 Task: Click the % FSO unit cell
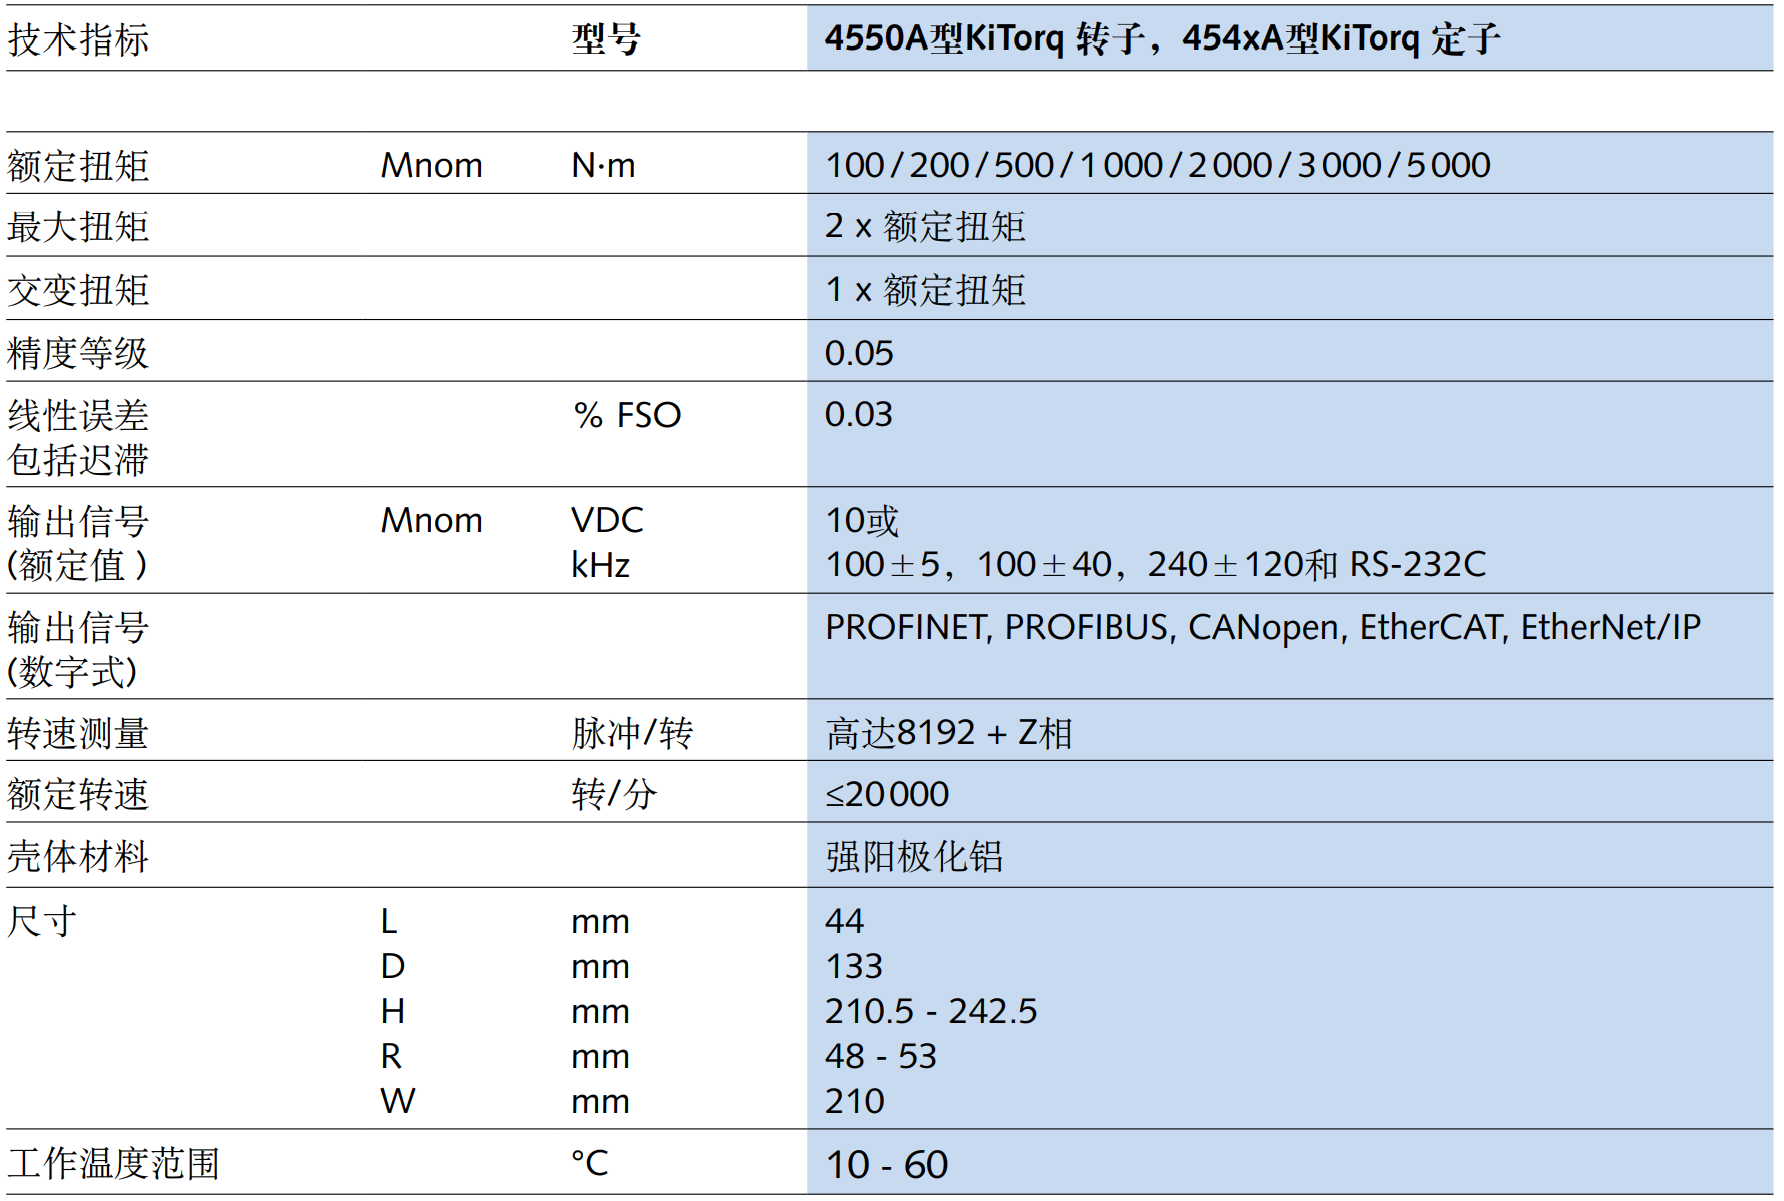pos(627,415)
